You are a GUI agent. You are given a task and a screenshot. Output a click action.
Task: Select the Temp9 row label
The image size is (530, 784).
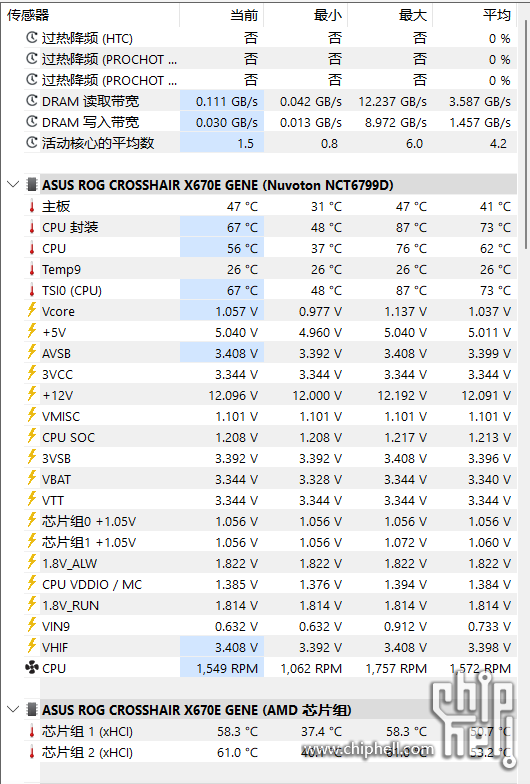62,269
